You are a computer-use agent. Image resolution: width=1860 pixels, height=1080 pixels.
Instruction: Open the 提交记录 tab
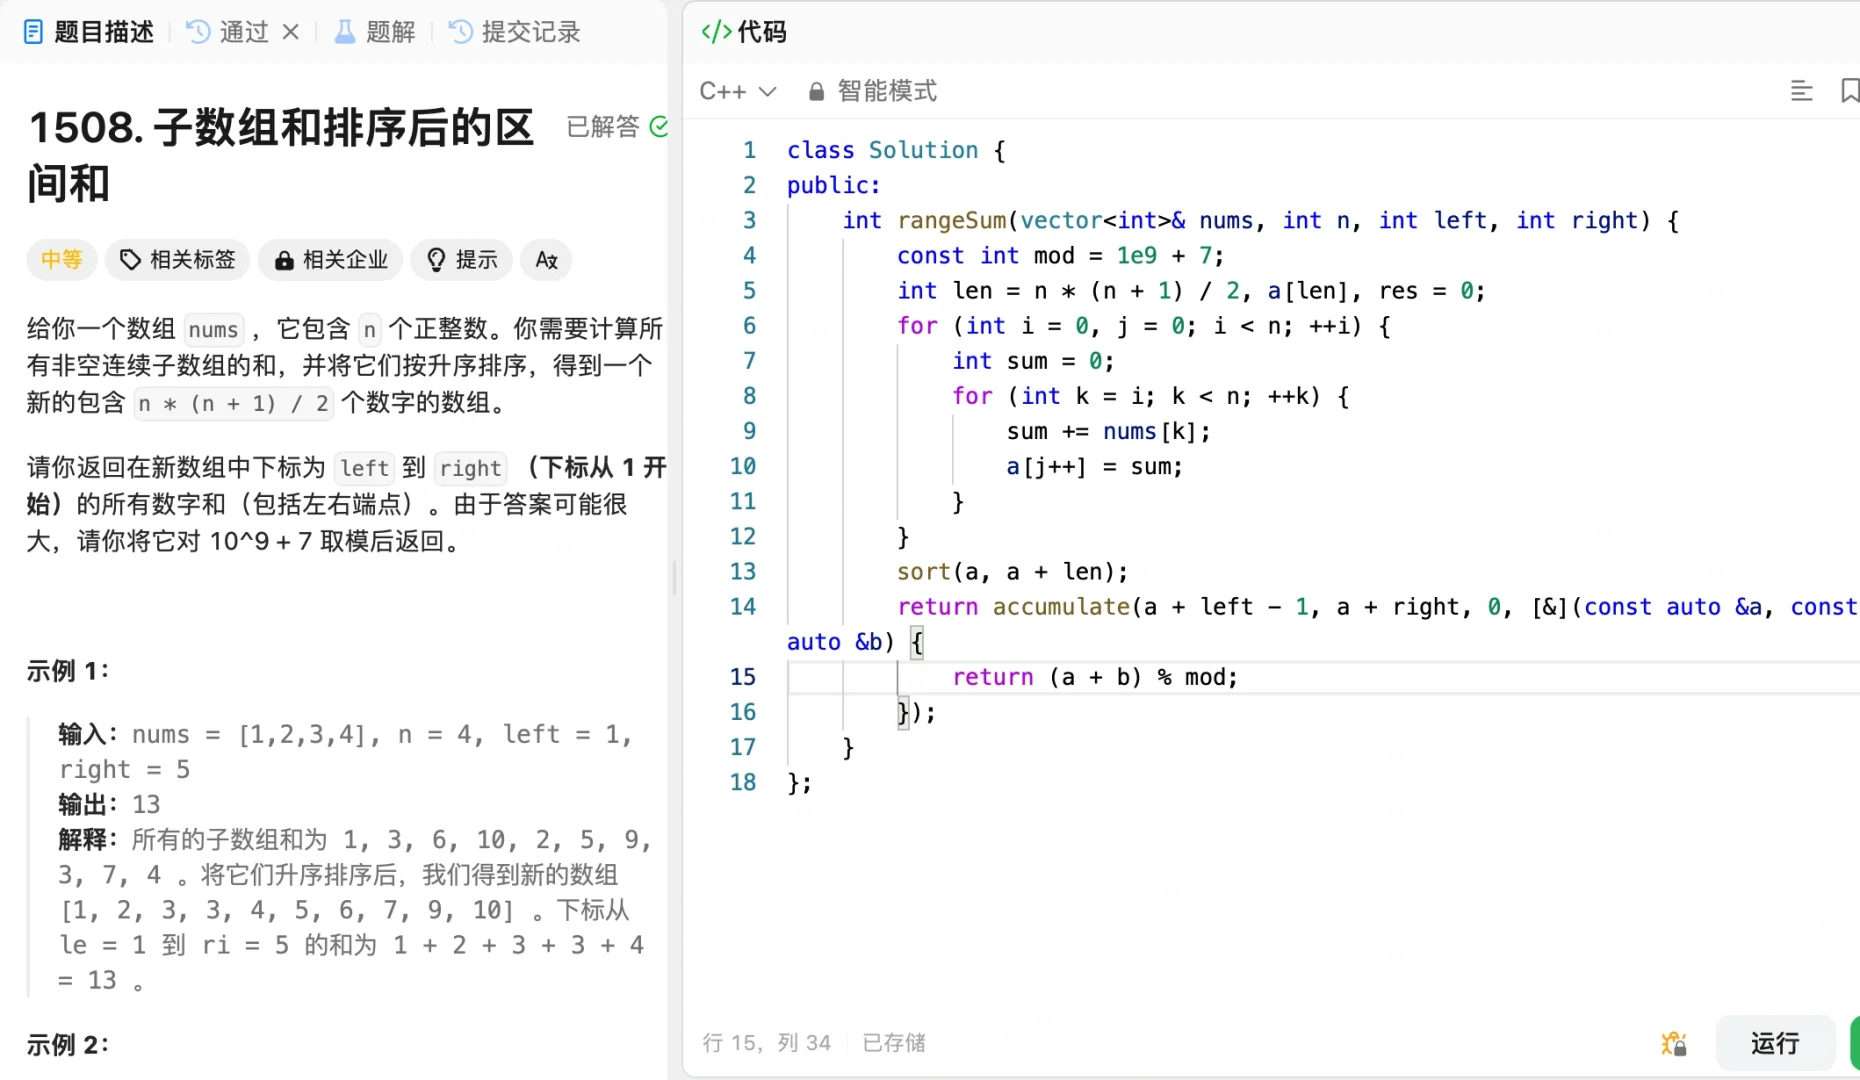coord(515,32)
